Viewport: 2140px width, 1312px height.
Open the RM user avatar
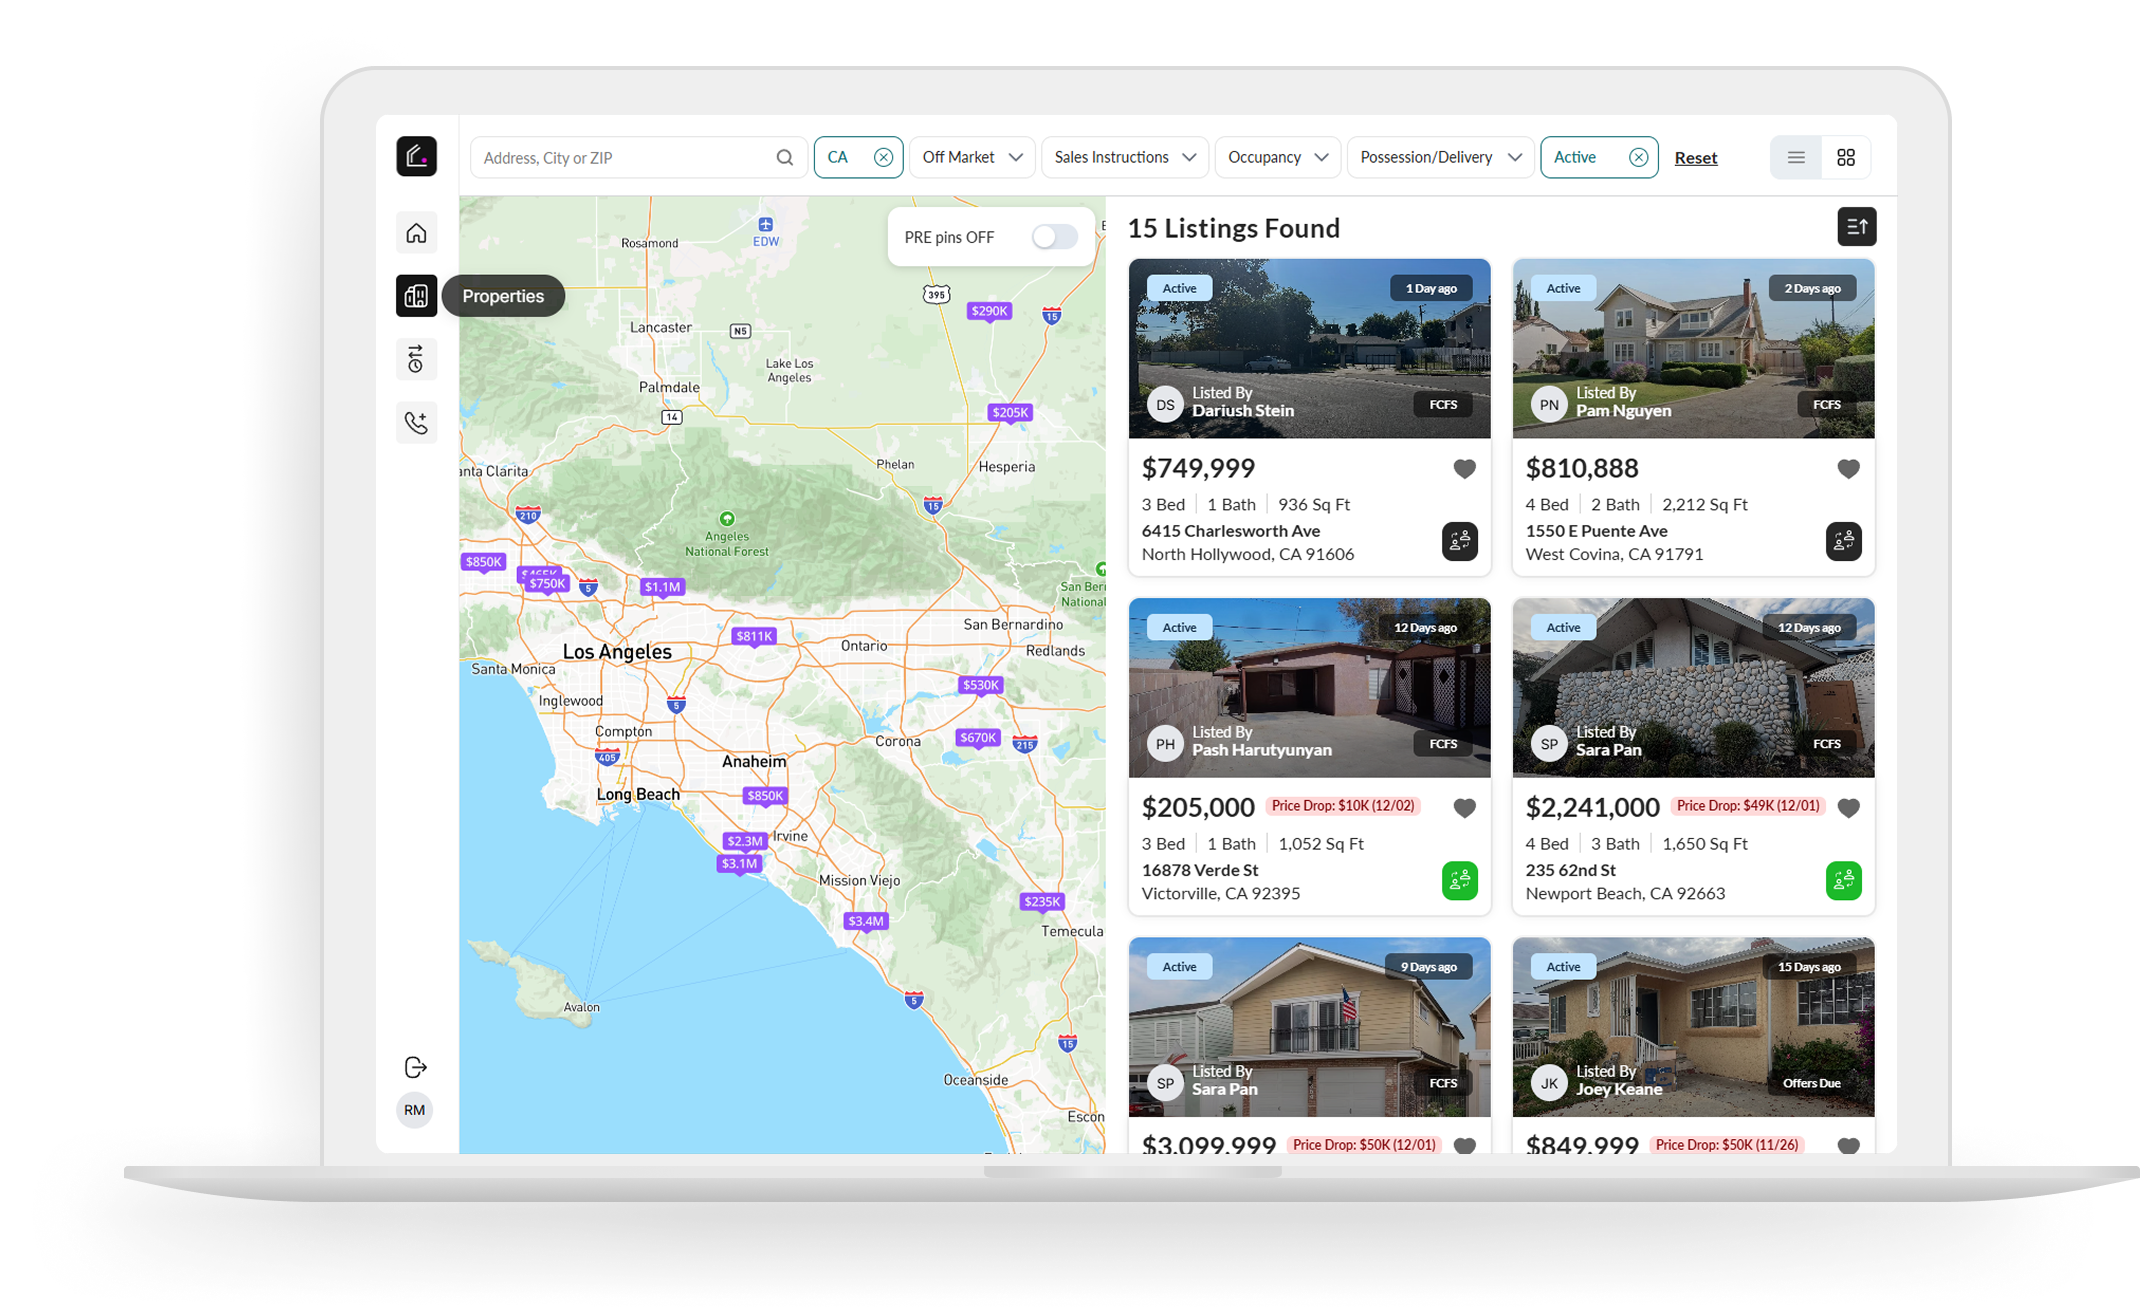point(415,1110)
